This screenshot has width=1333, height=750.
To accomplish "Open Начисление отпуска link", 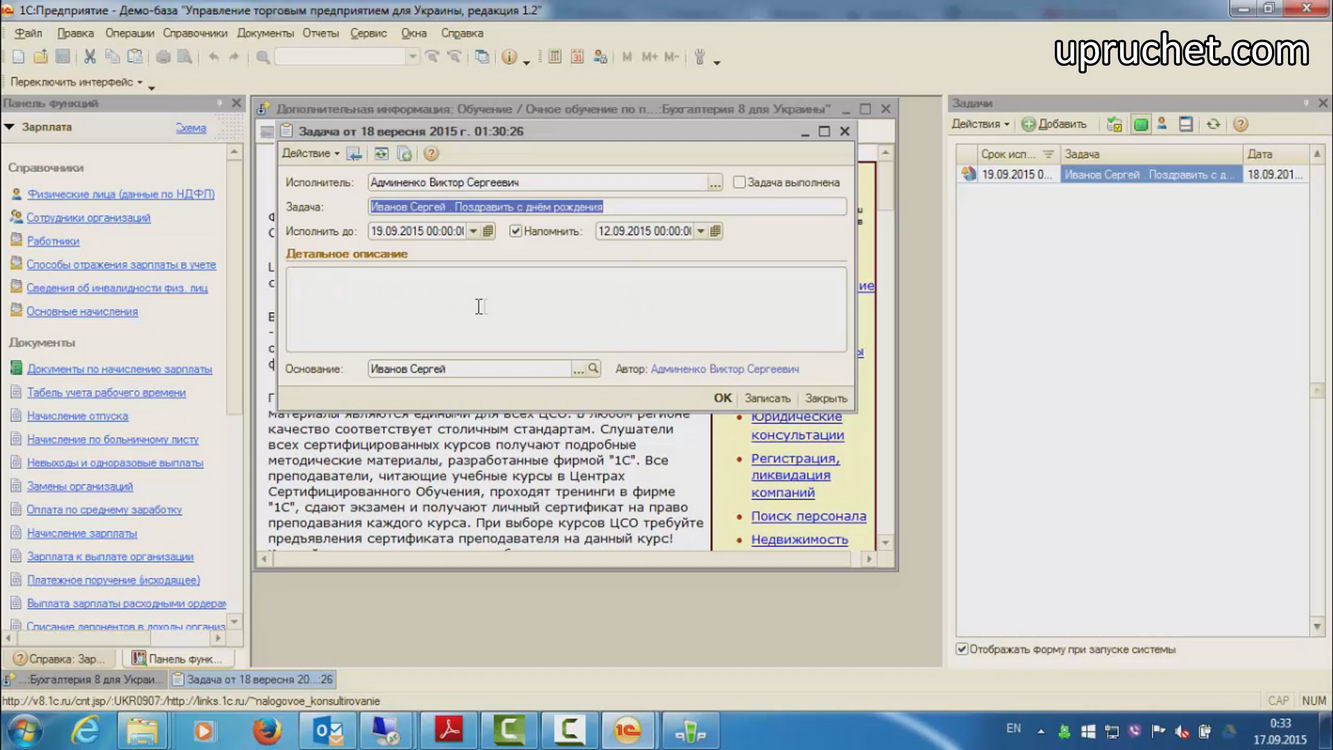I will pyautogui.click(x=77, y=416).
